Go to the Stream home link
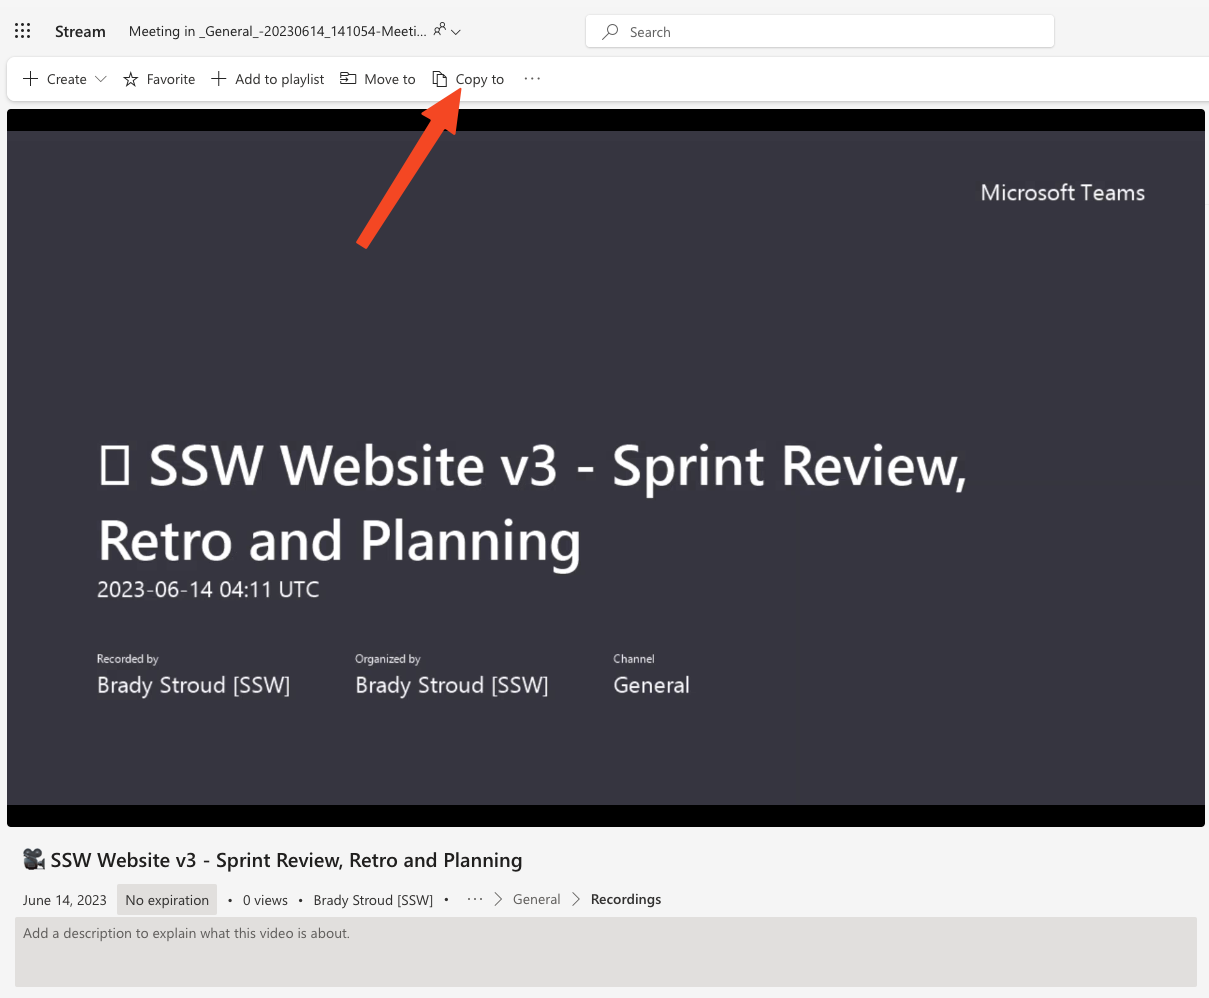Viewport: 1209px width, 998px height. point(80,32)
